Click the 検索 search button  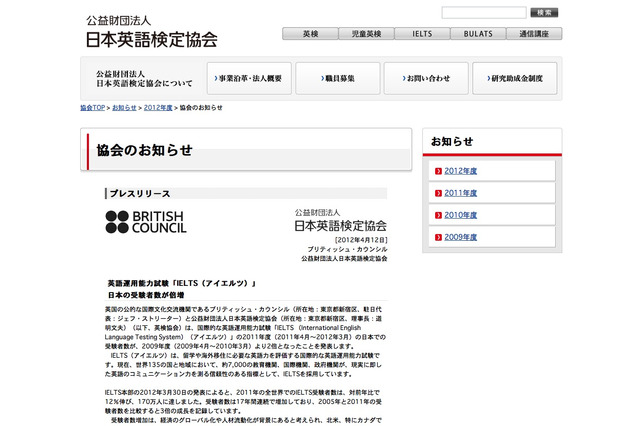(x=544, y=13)
